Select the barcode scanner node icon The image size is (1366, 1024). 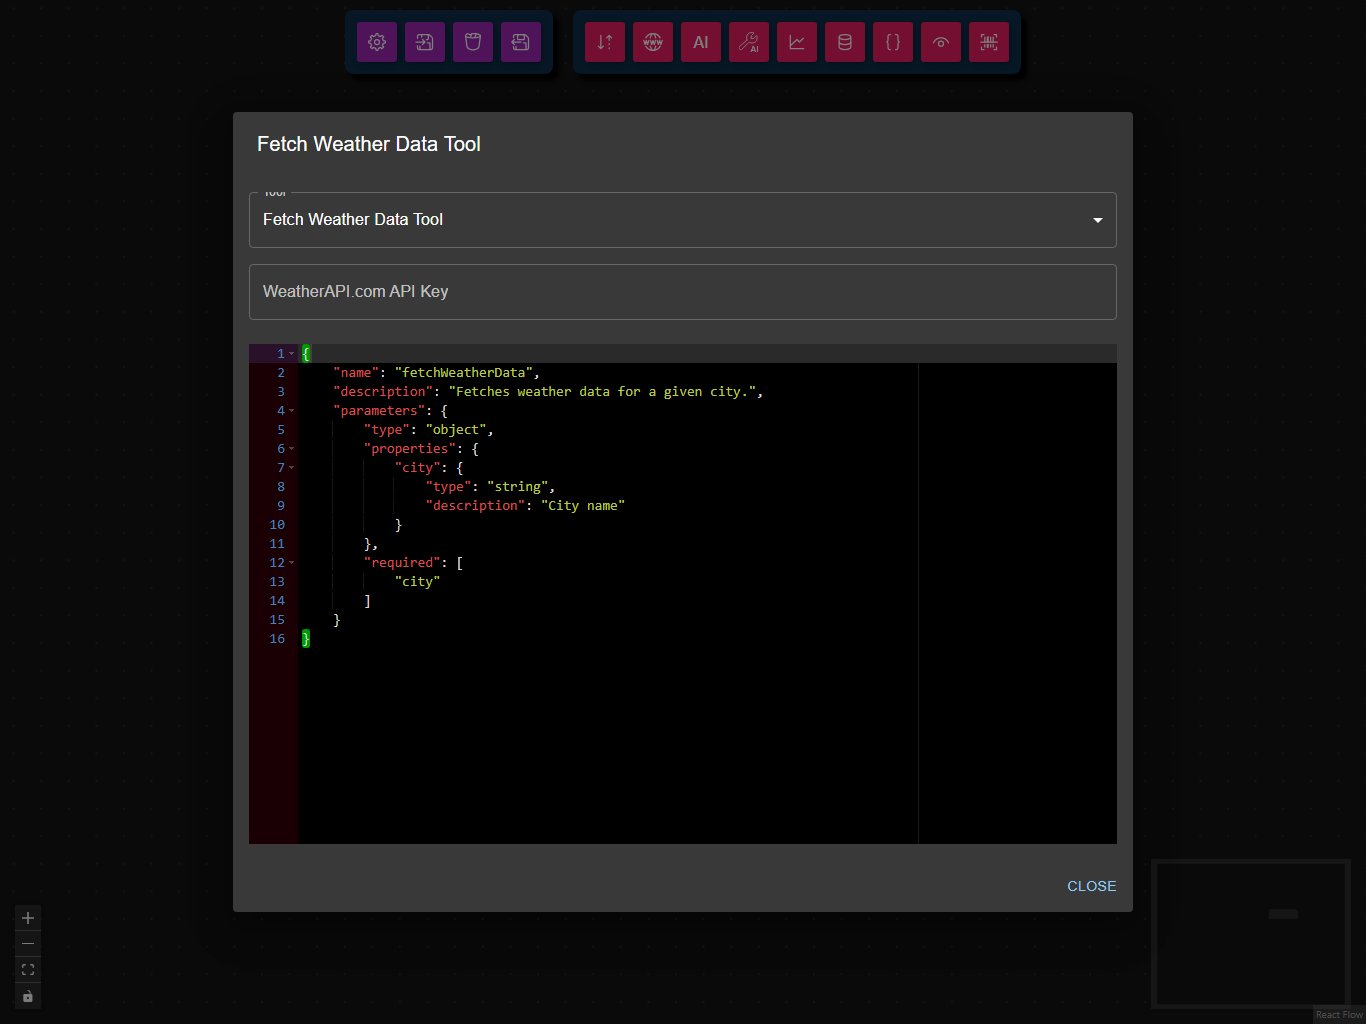click(989, 42)
